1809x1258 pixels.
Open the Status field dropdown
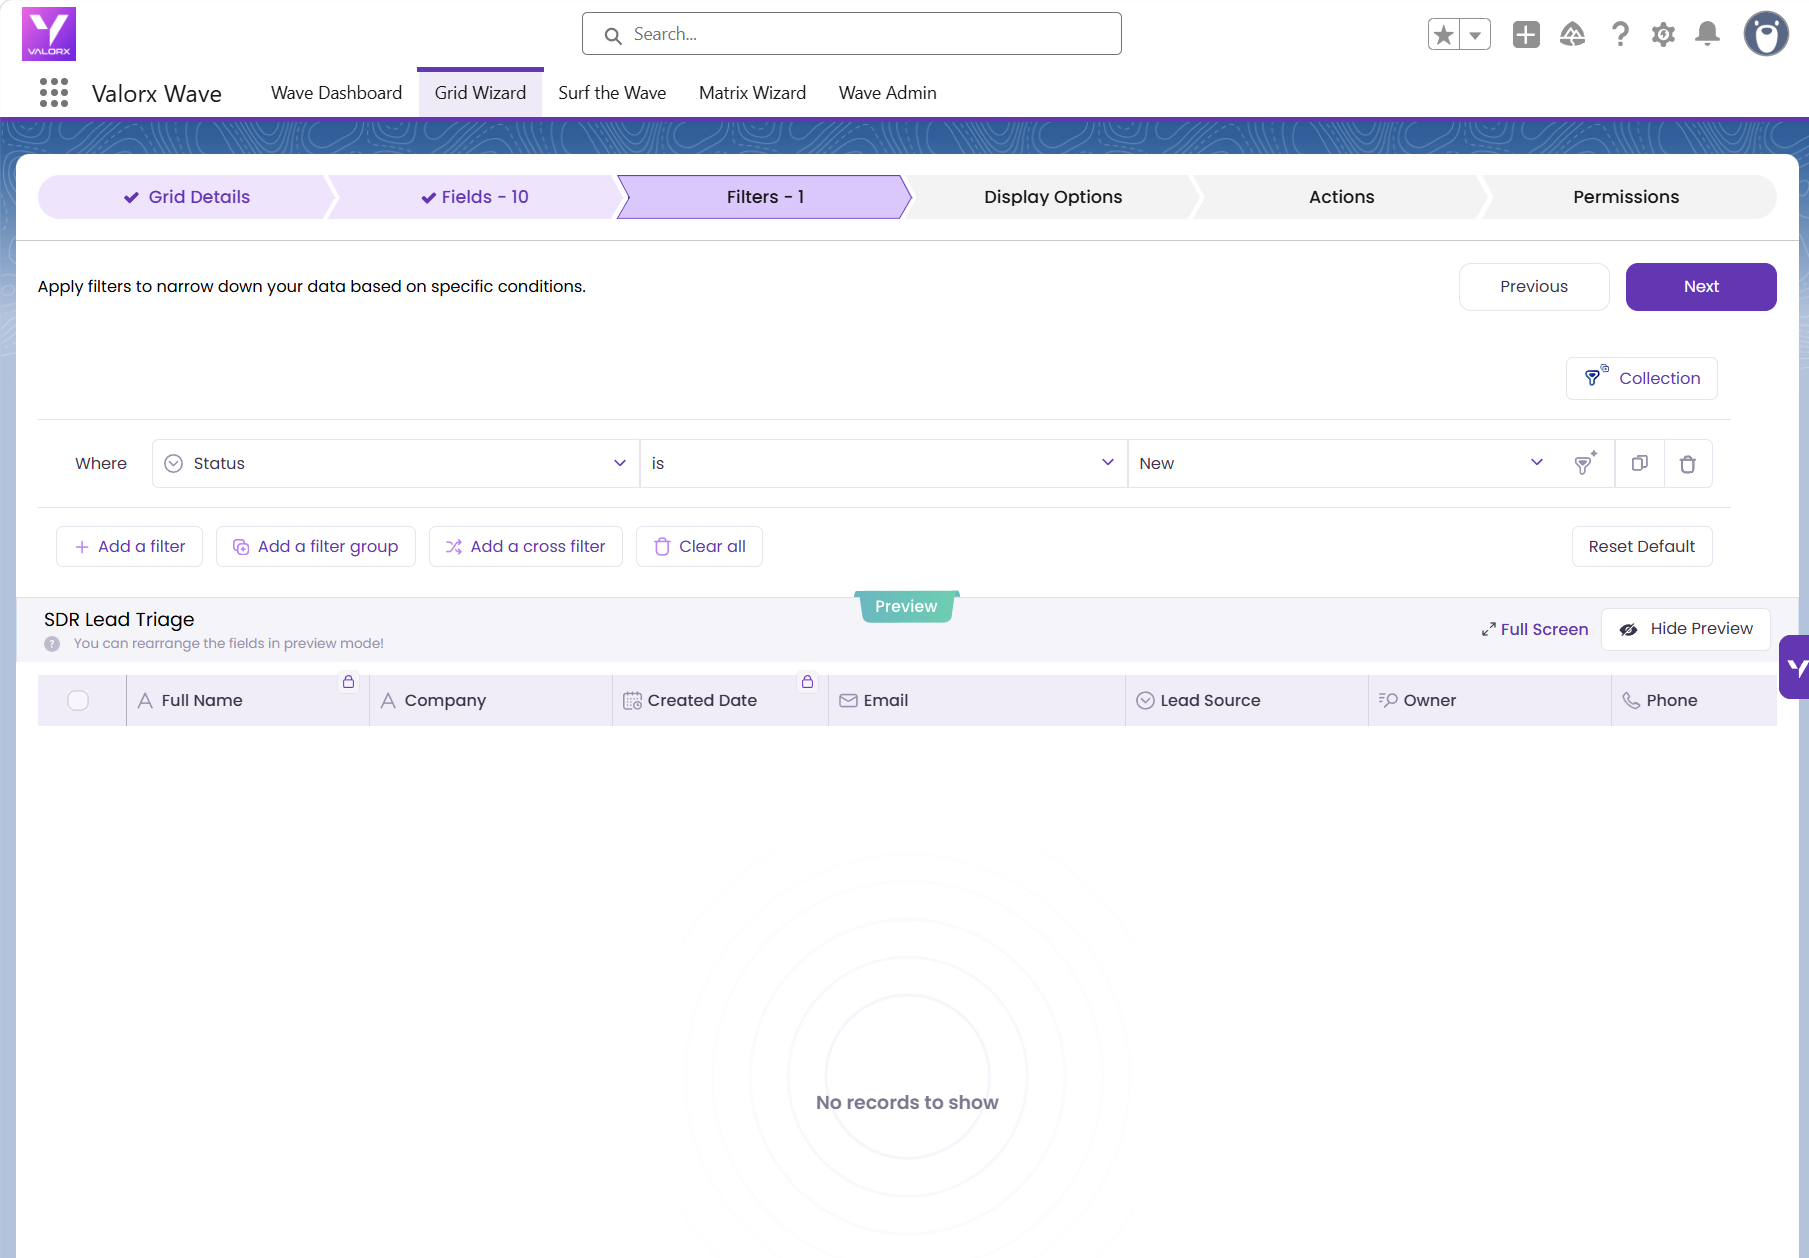[396, 463]
